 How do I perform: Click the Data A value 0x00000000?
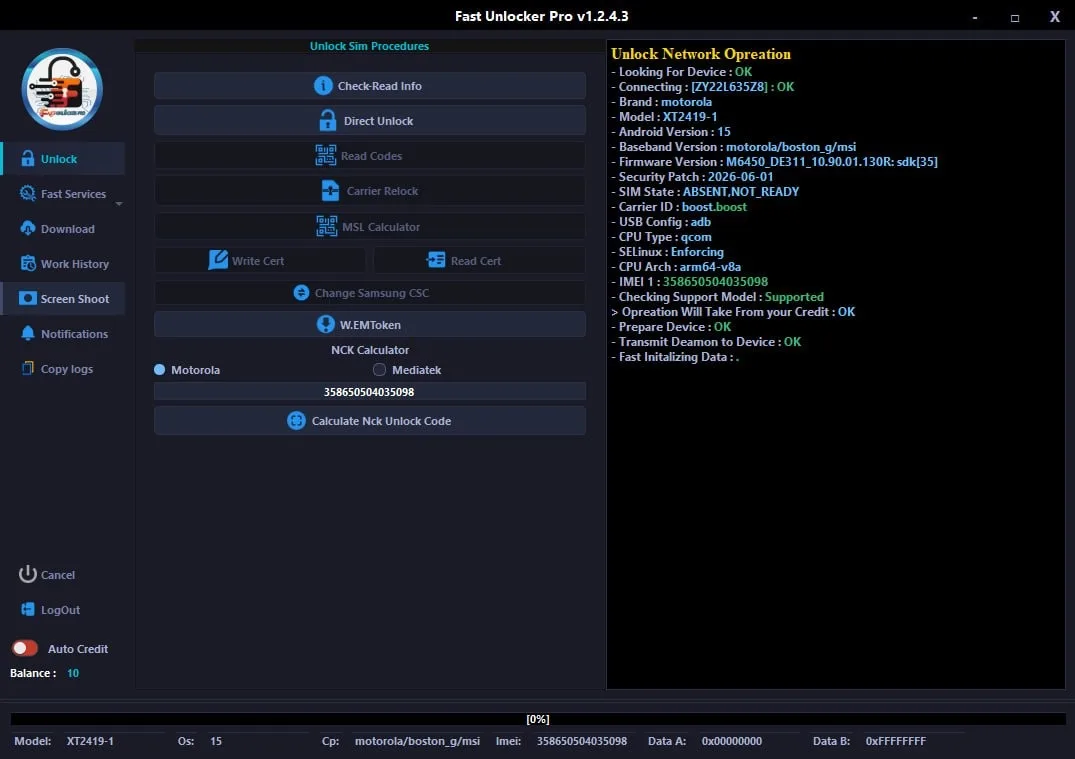732,741
